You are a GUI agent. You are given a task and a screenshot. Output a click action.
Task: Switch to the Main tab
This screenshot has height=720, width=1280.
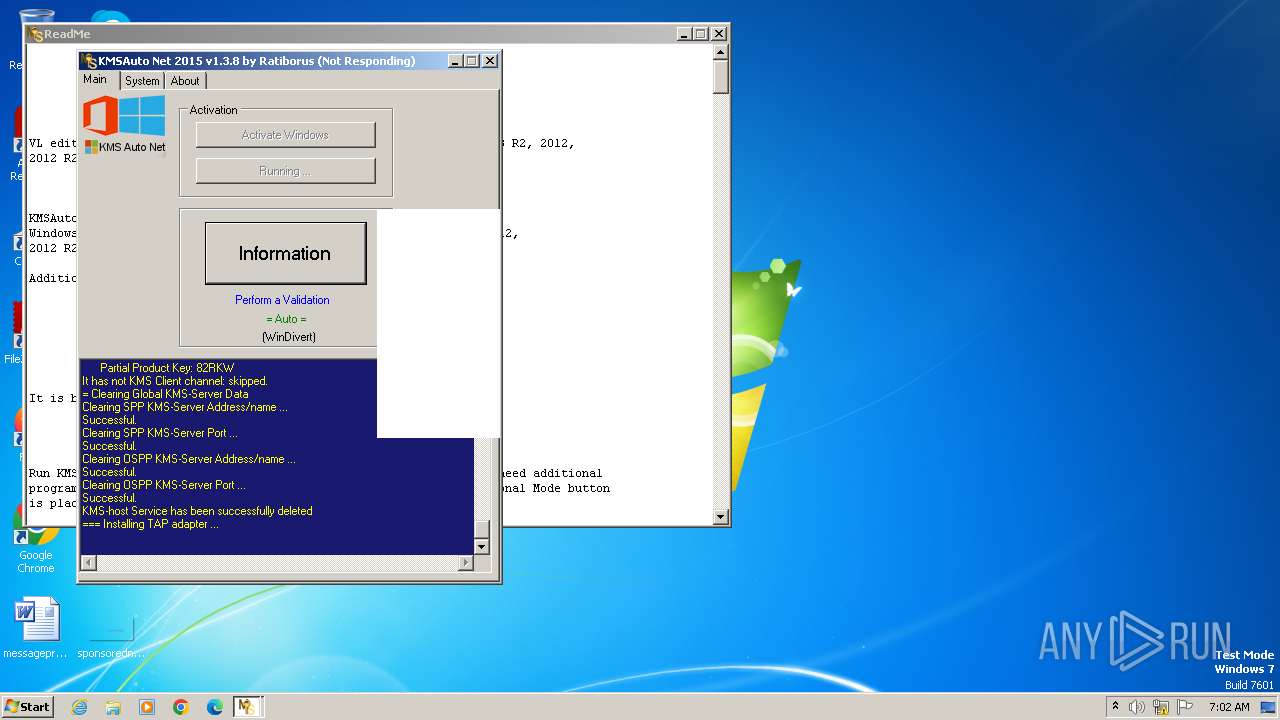pos(95,80)
